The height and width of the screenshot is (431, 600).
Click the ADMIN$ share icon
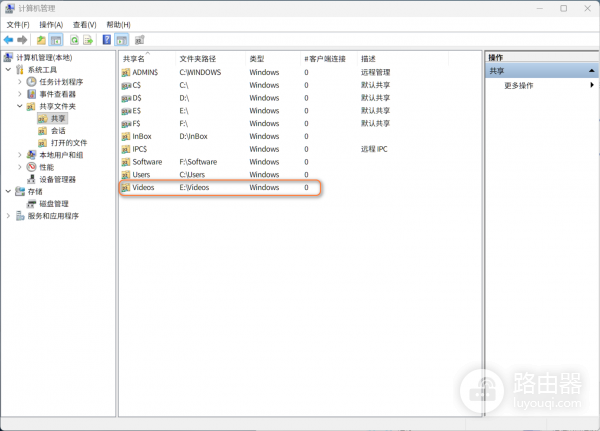click(126, 72)
